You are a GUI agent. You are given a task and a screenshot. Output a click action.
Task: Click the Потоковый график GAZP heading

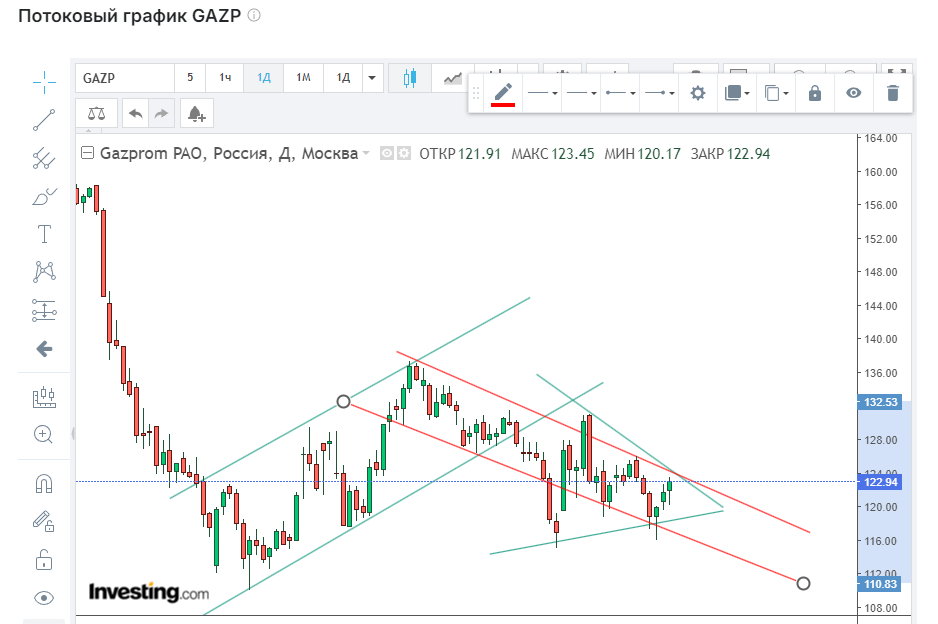129,16
